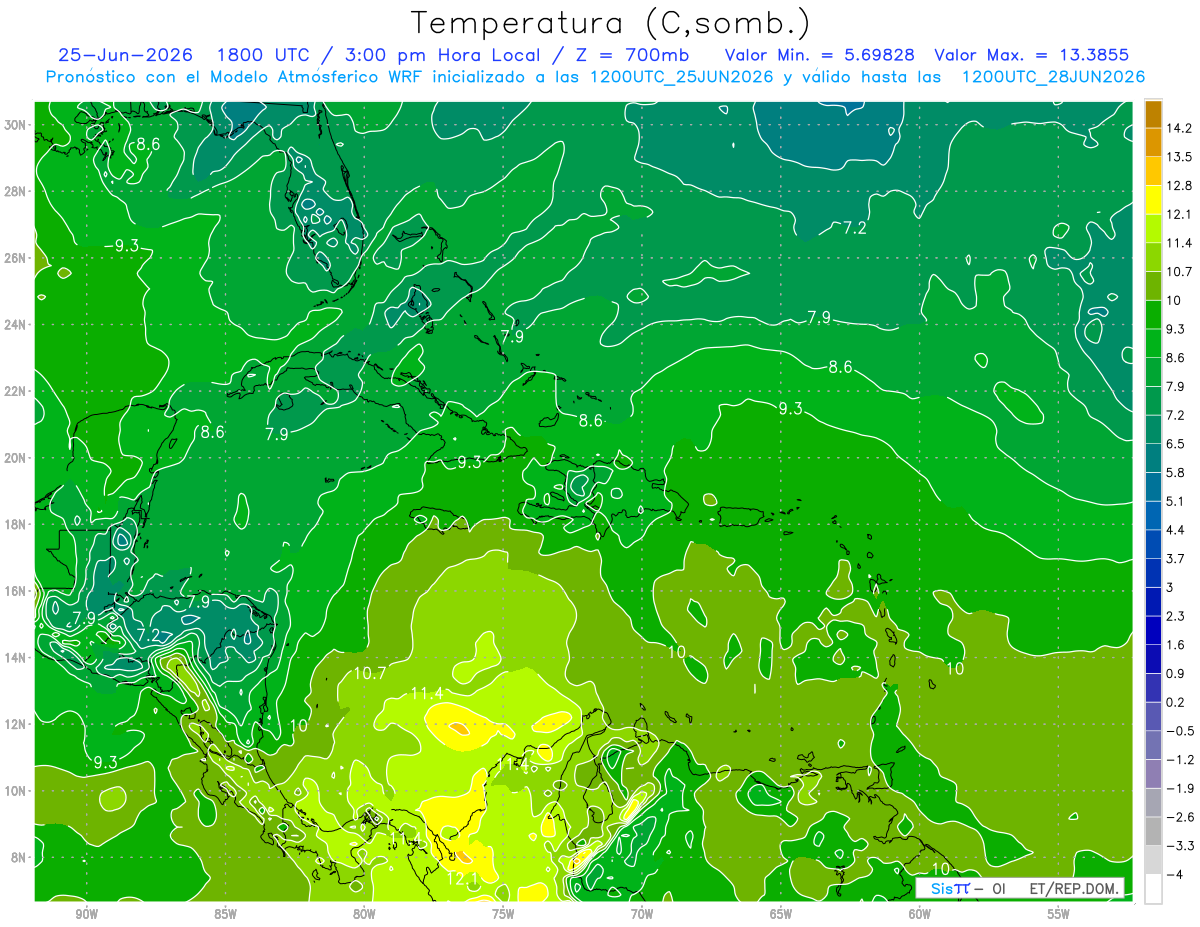Click the '13.5' colorbar legend value

pyautogui.click(x=1178, y=156)
